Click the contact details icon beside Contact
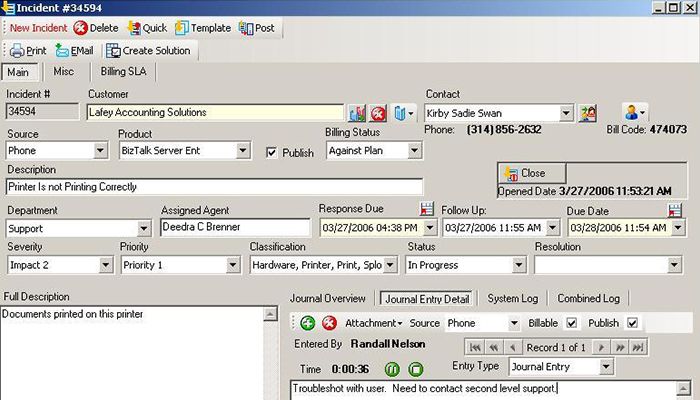The height and width of the screenshot is (400, 700). 588,113
